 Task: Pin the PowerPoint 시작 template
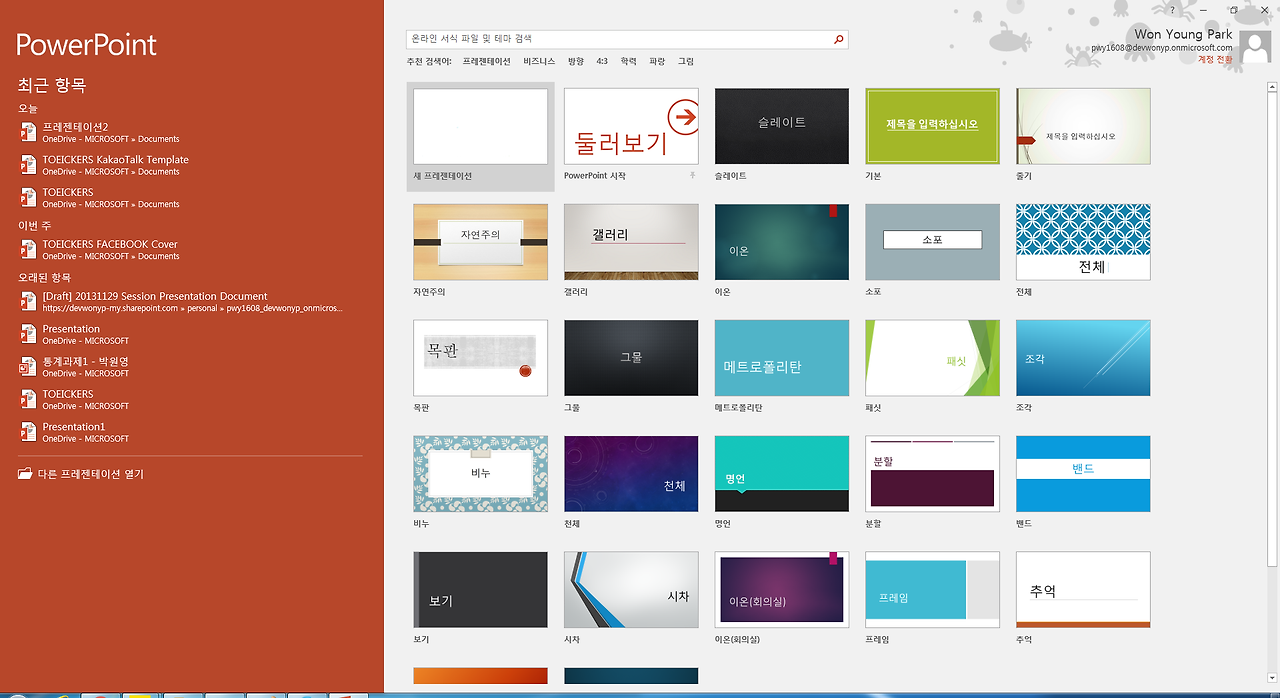[x=691, y=175]
